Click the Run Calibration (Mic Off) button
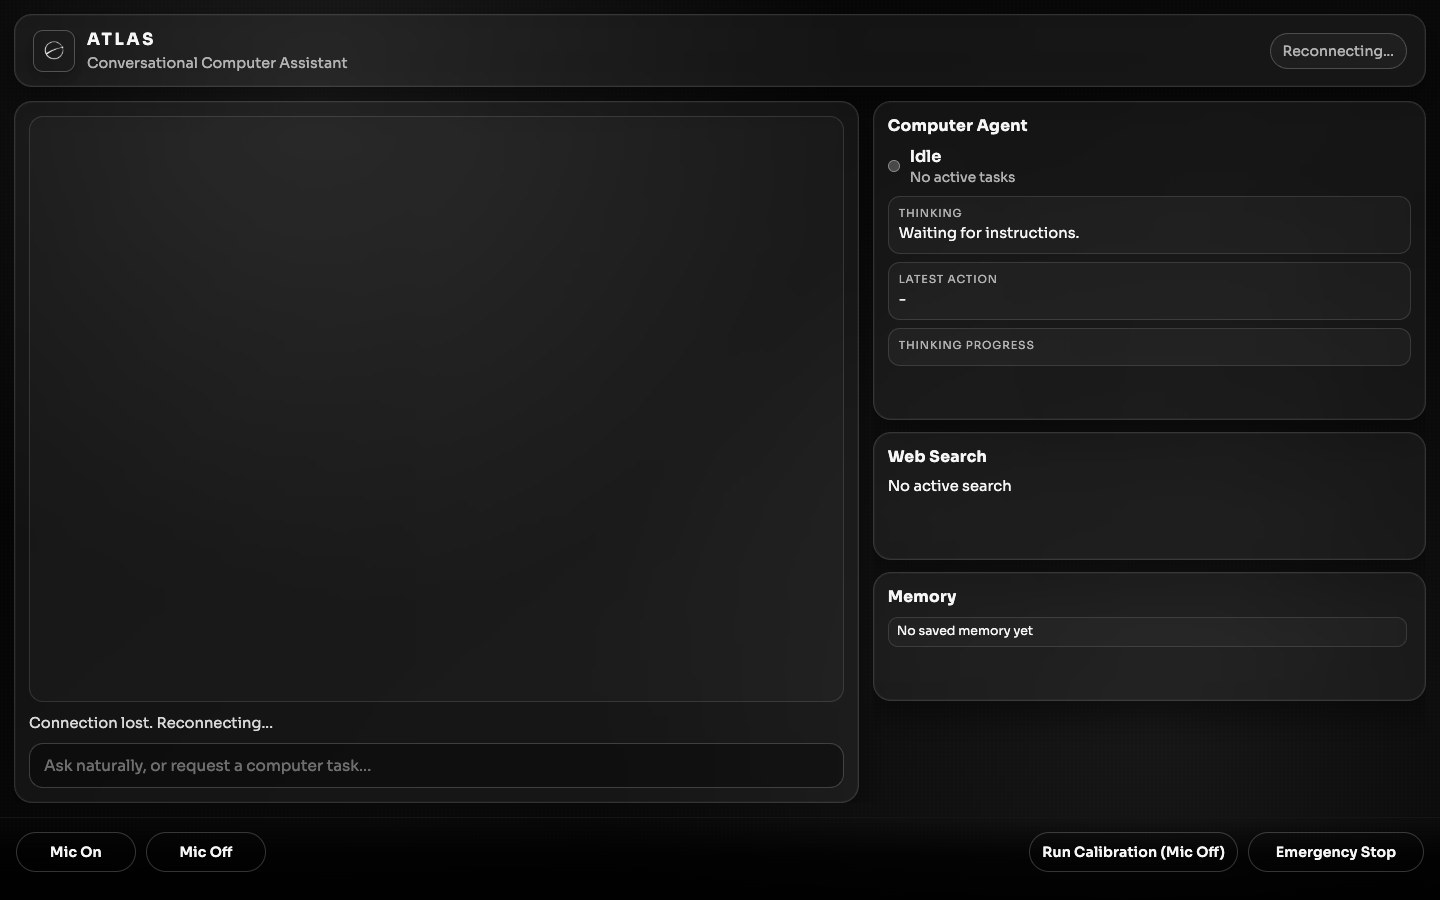 coord(1133,852)
